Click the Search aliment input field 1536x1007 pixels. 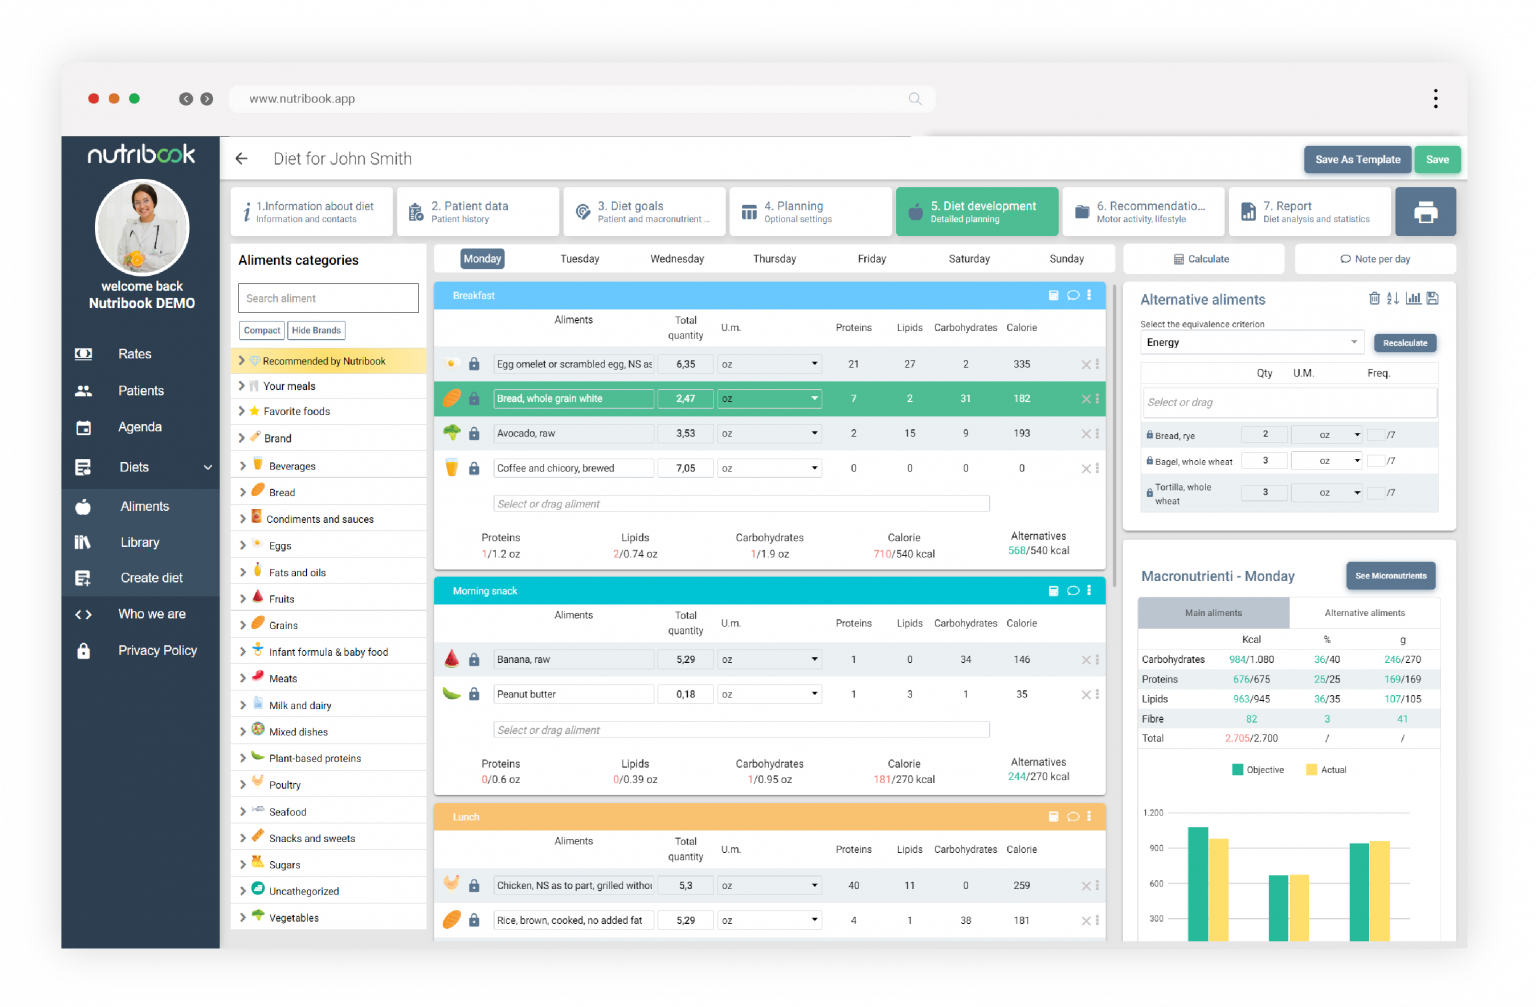[328, 298]
